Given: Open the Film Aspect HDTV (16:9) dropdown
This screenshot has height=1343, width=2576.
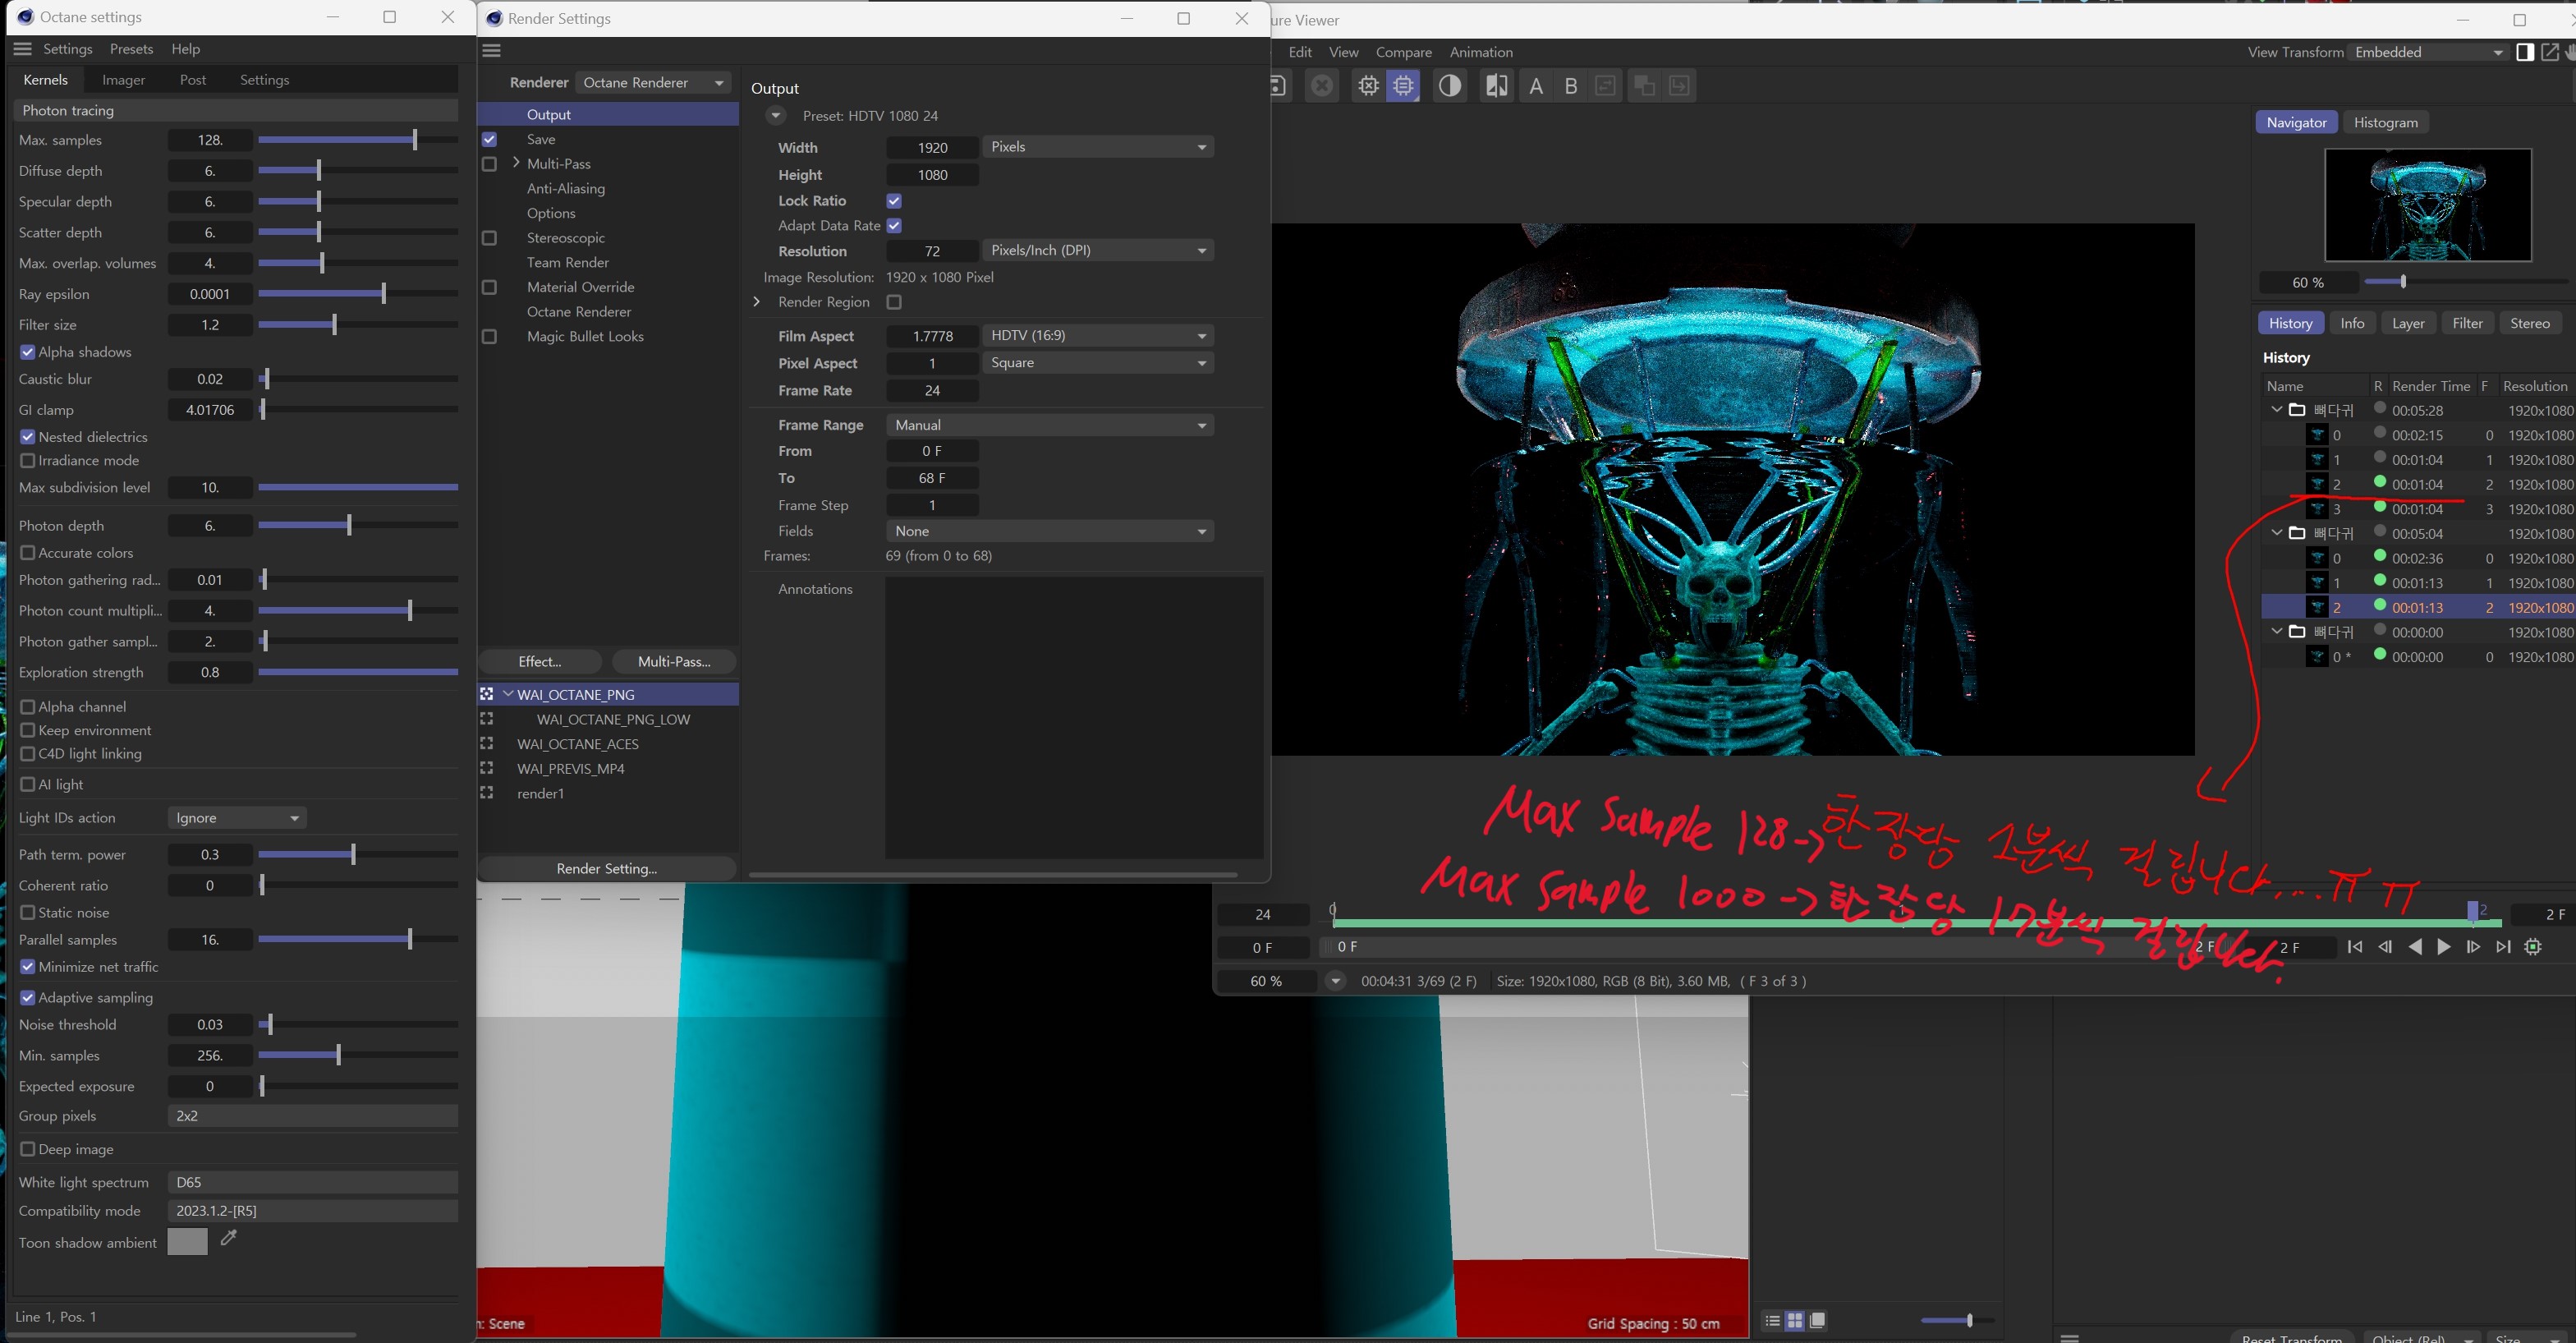Looking at the screenshot, I should [x=1098, y=335].
